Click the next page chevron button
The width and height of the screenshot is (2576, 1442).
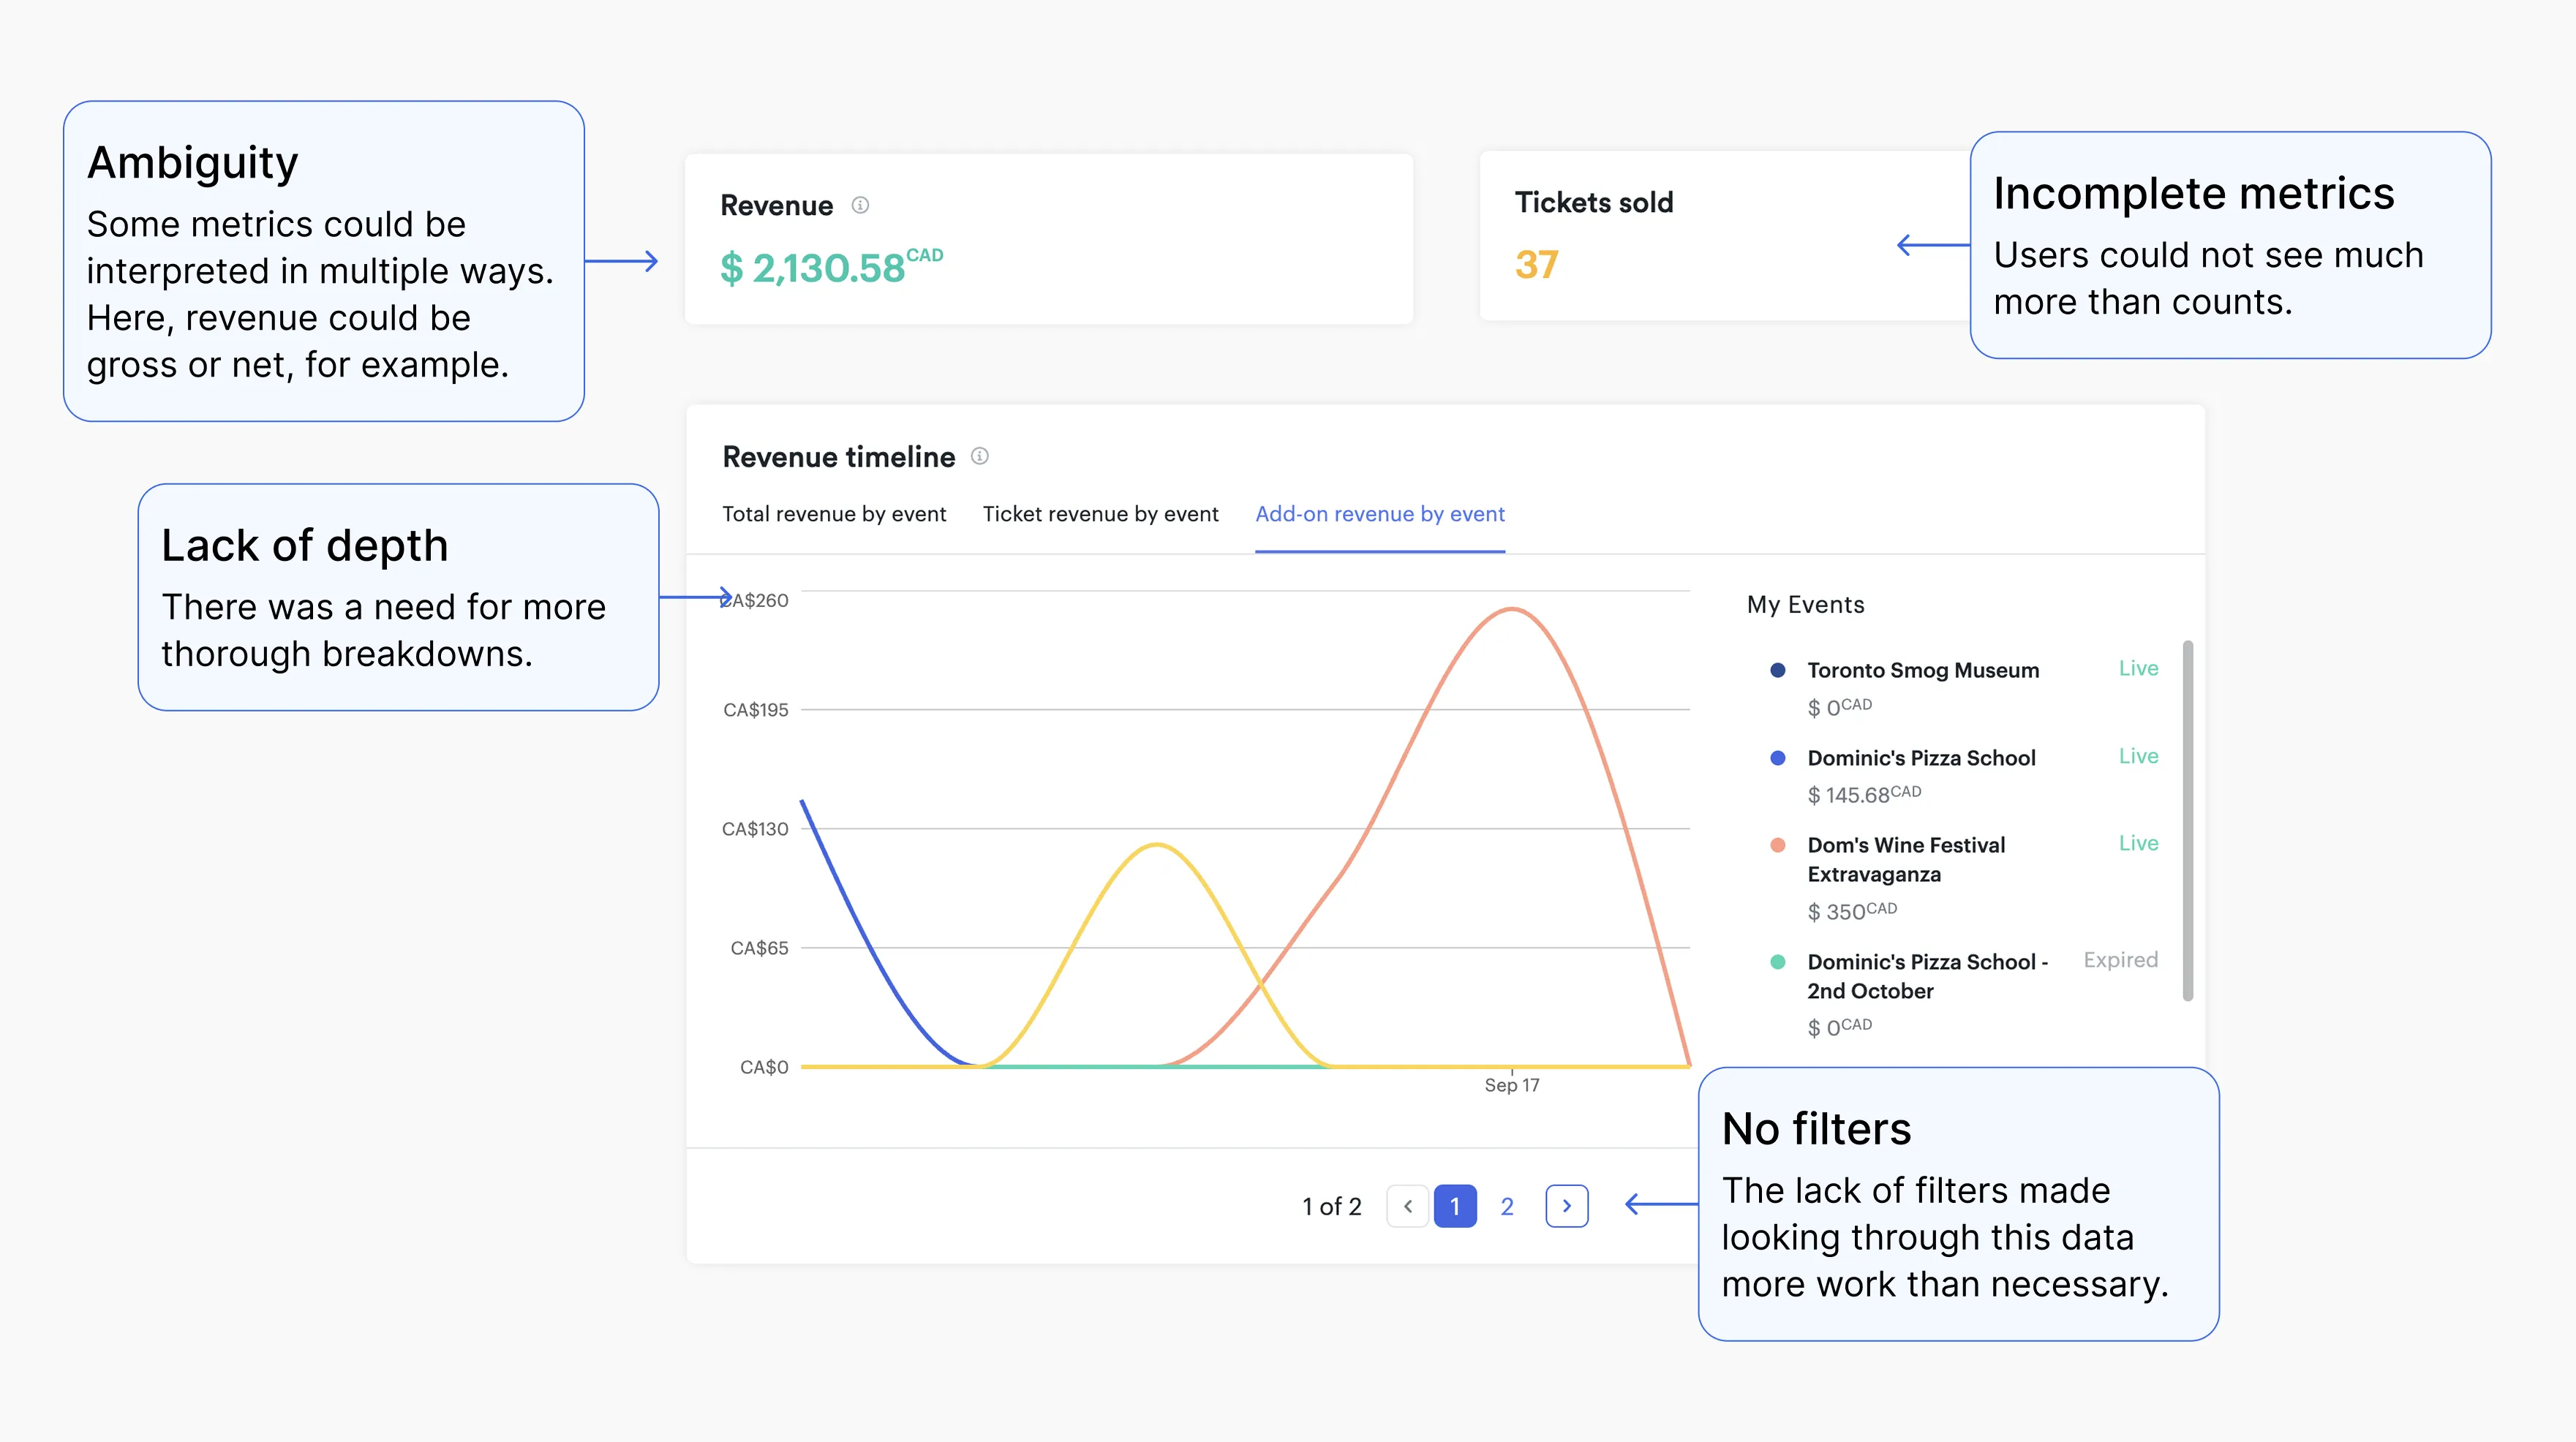[1566, 1206]
